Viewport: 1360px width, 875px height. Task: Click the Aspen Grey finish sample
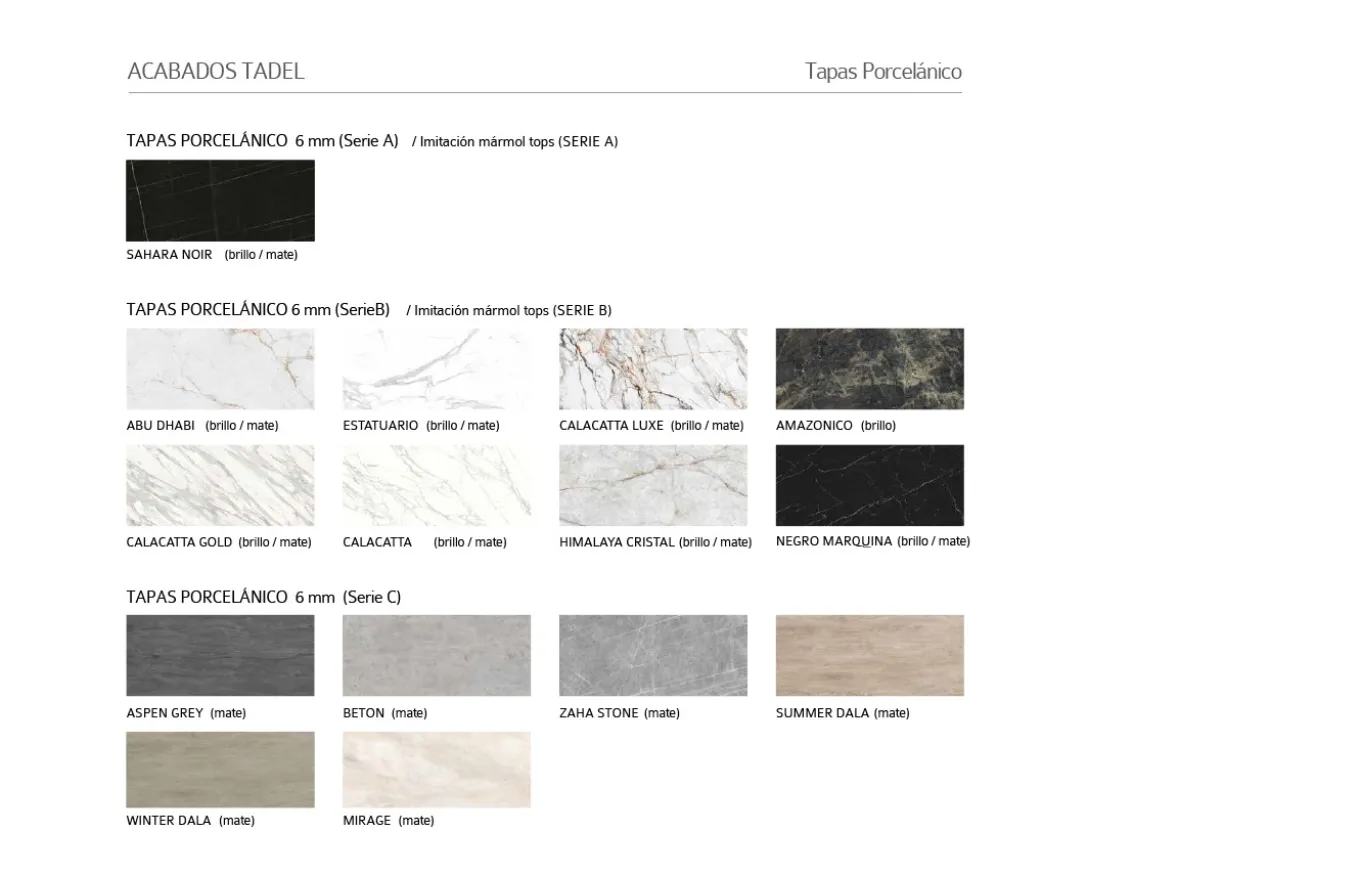[220, 656]
